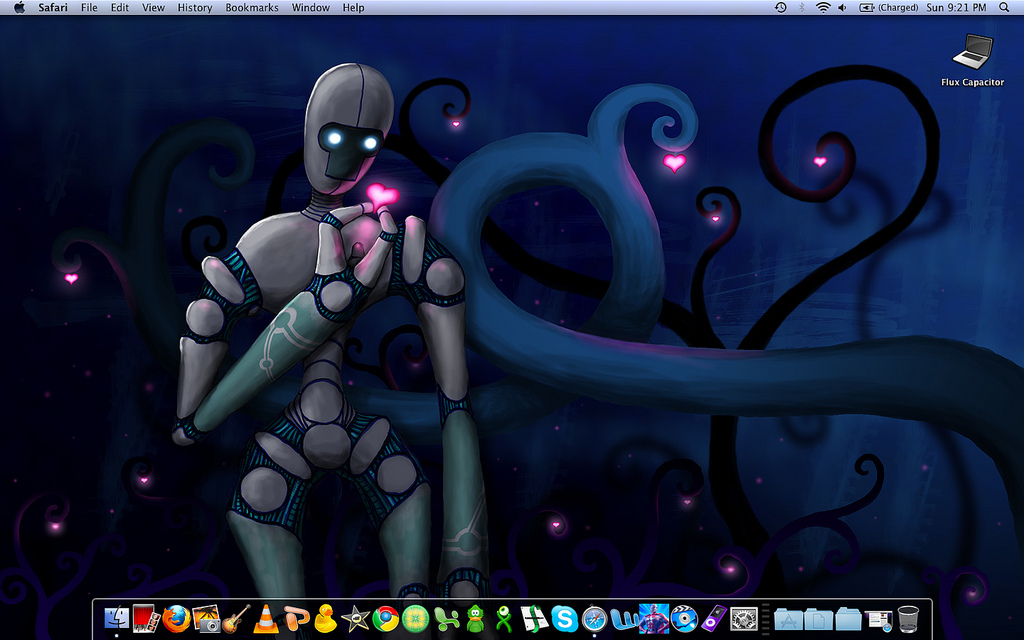Expand the Applications folder stack in dock
Image resolution: width=1024 pixels, height=640 pixels.
pos(789,619)
